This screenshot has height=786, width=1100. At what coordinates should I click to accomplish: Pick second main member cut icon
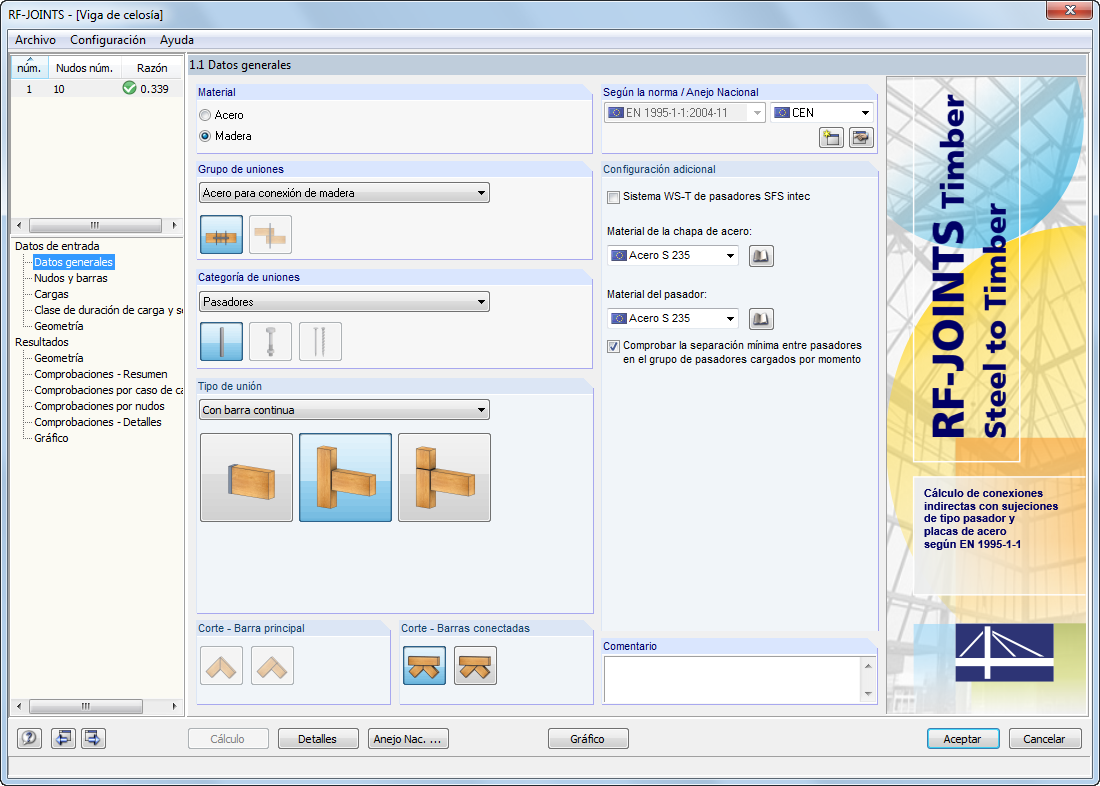click(x=272, y=665)
